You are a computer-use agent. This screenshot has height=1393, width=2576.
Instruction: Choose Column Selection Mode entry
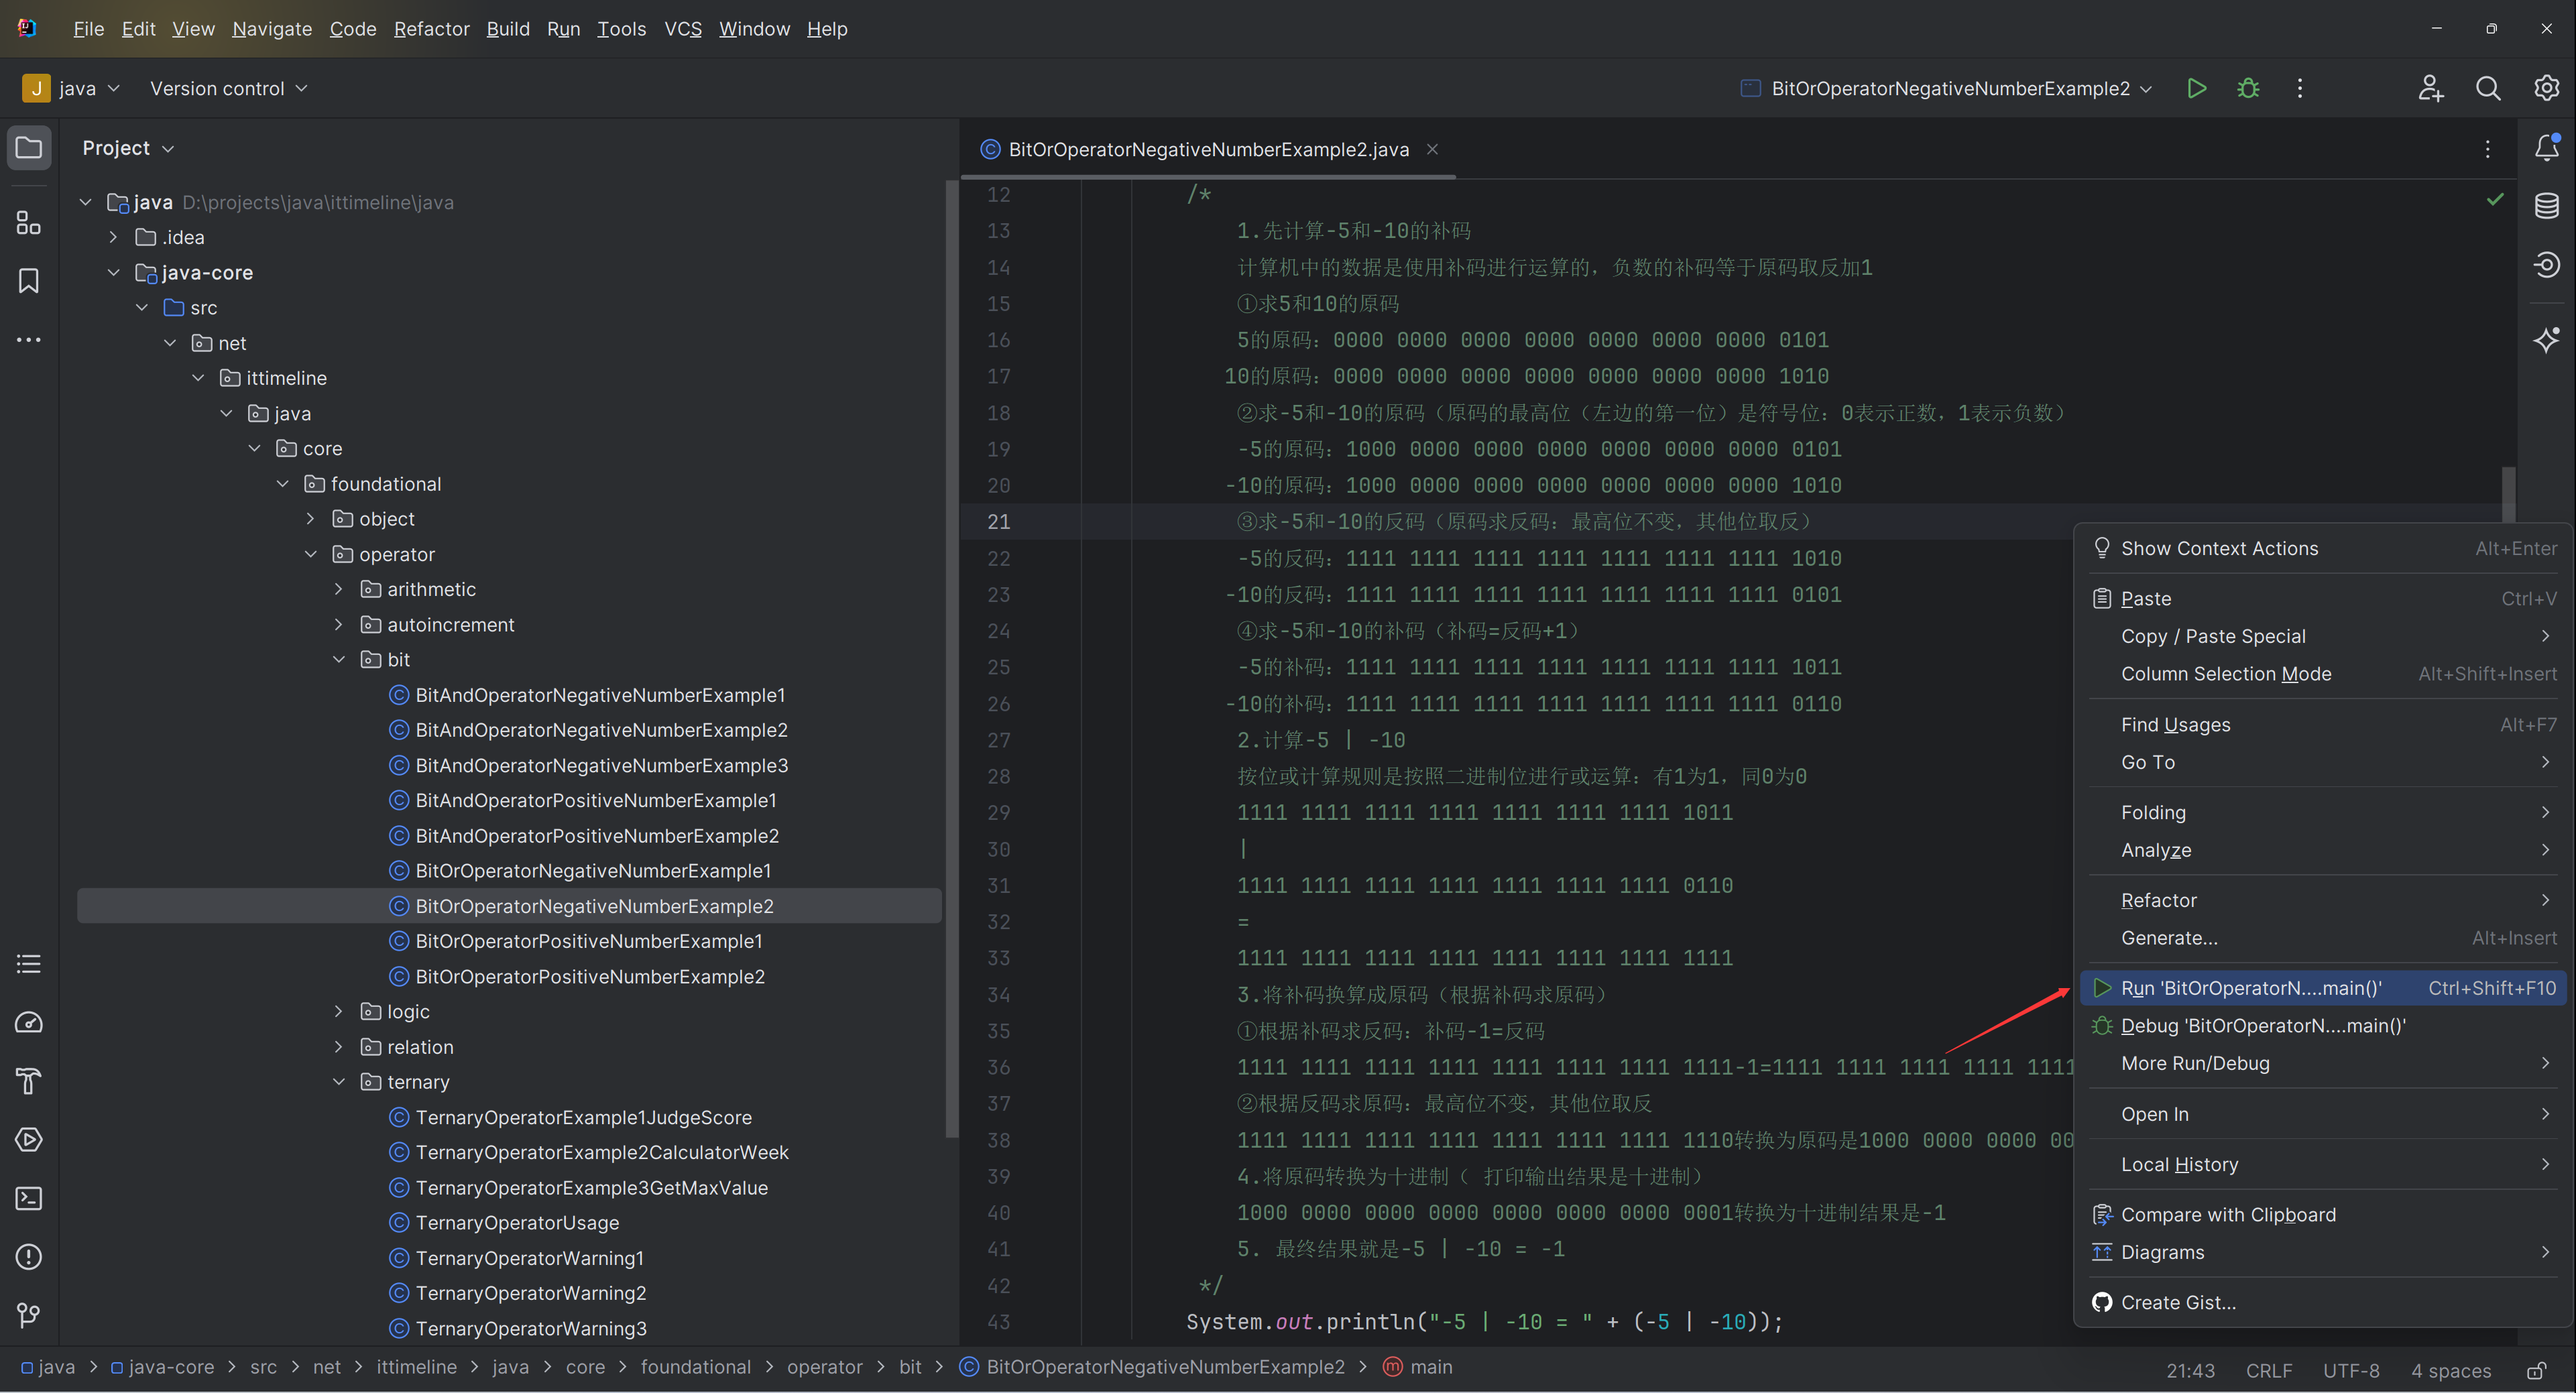(2323, 674)
